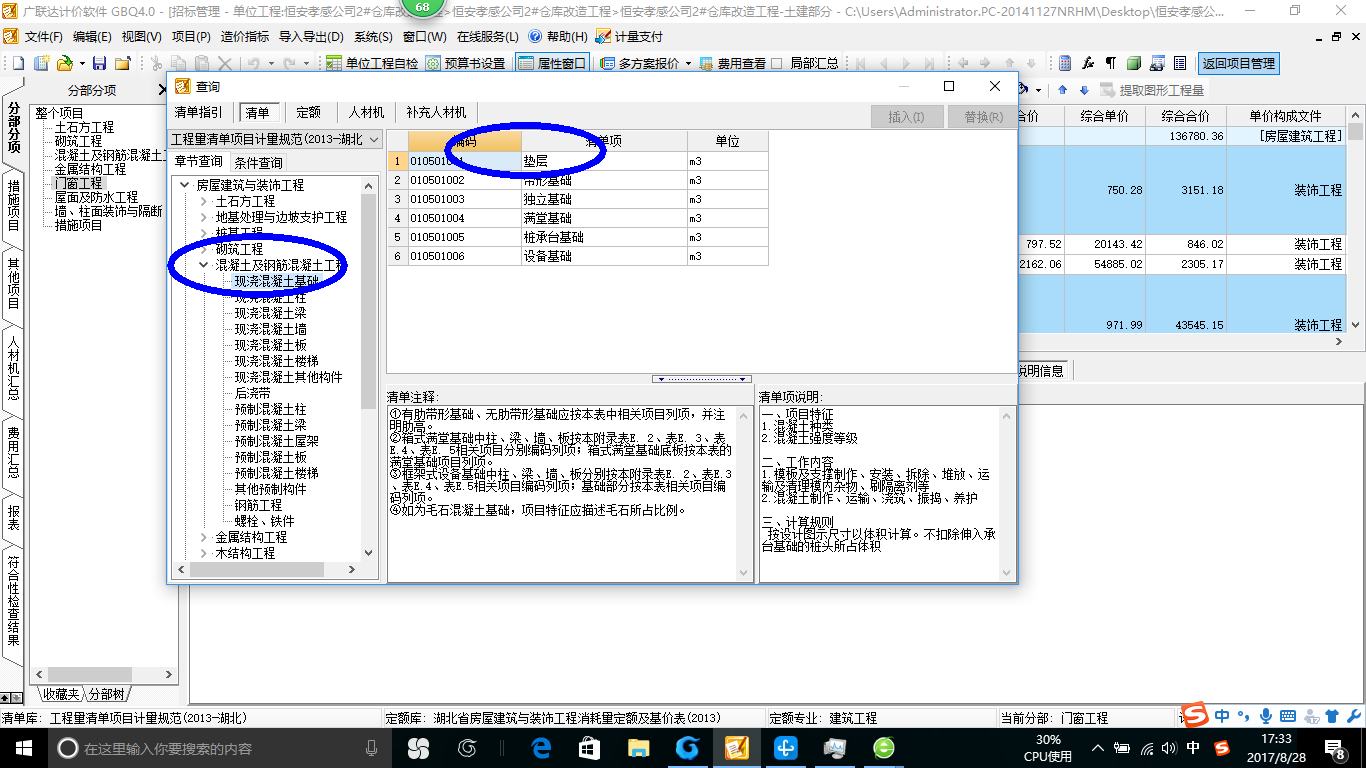Click 门窗工程 in the 分部分项 tree
Viewport: 1366px width, 768px height.
pos(78,183)
